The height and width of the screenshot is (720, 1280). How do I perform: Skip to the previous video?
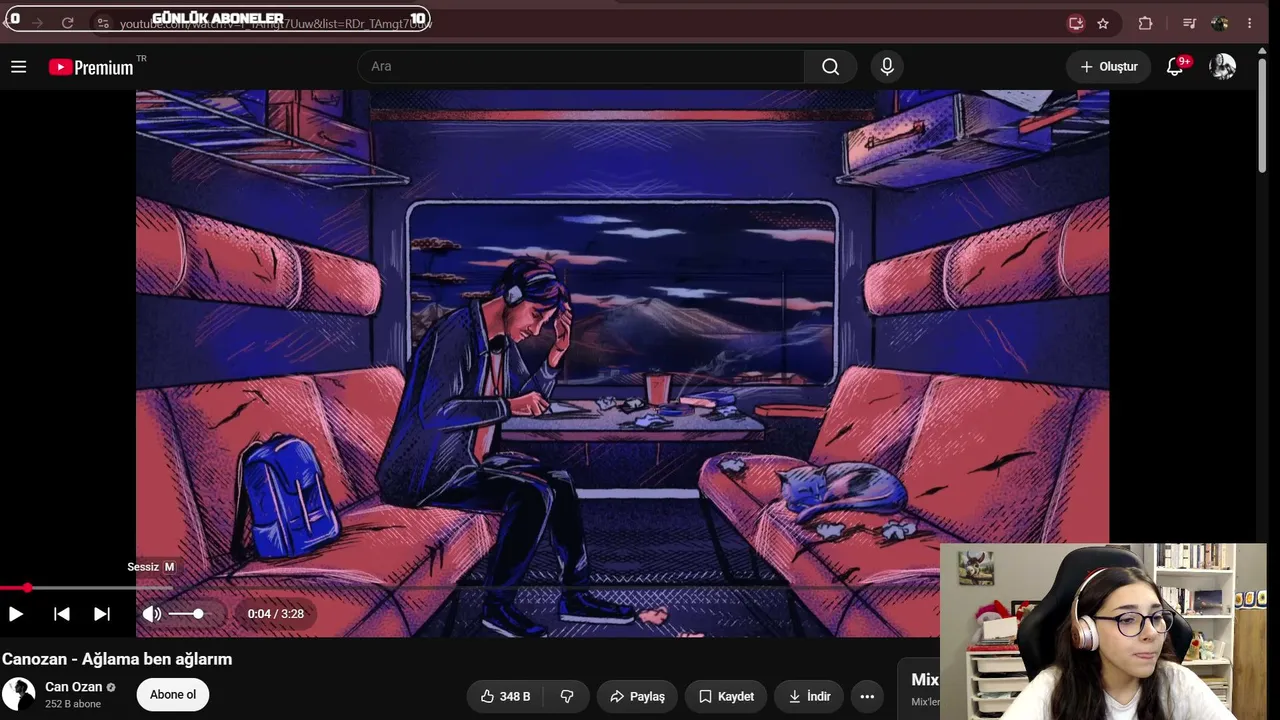point(62,614)
